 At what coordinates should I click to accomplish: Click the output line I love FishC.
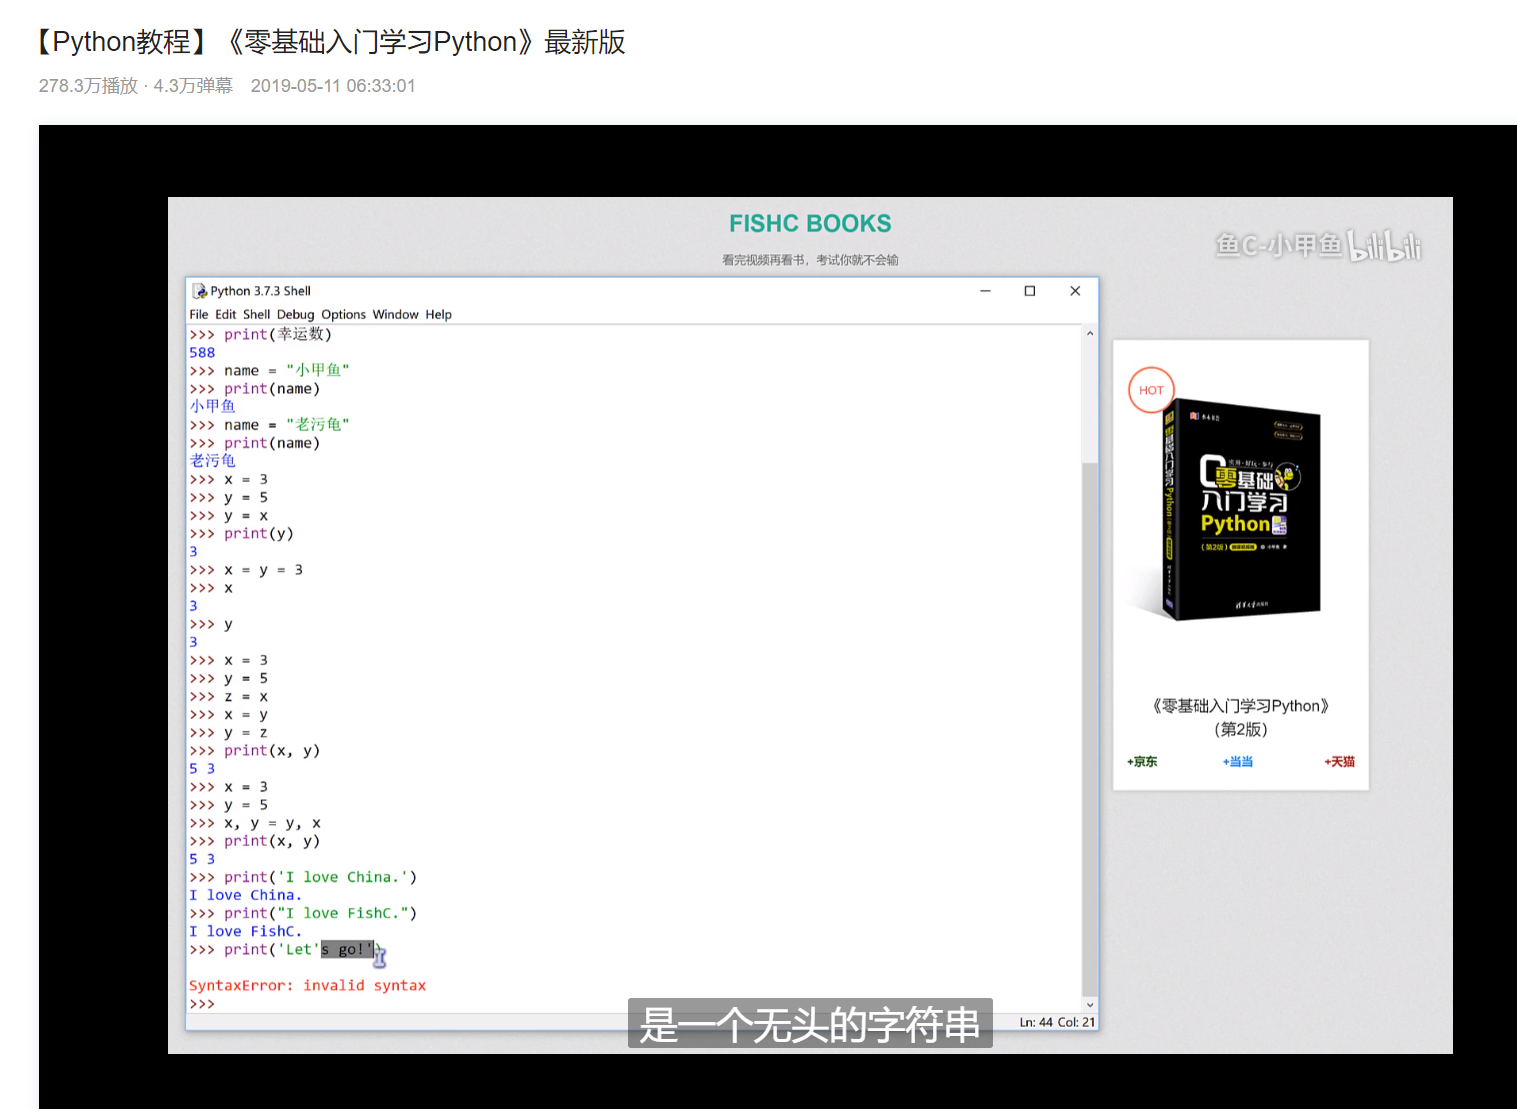(245, 931)
